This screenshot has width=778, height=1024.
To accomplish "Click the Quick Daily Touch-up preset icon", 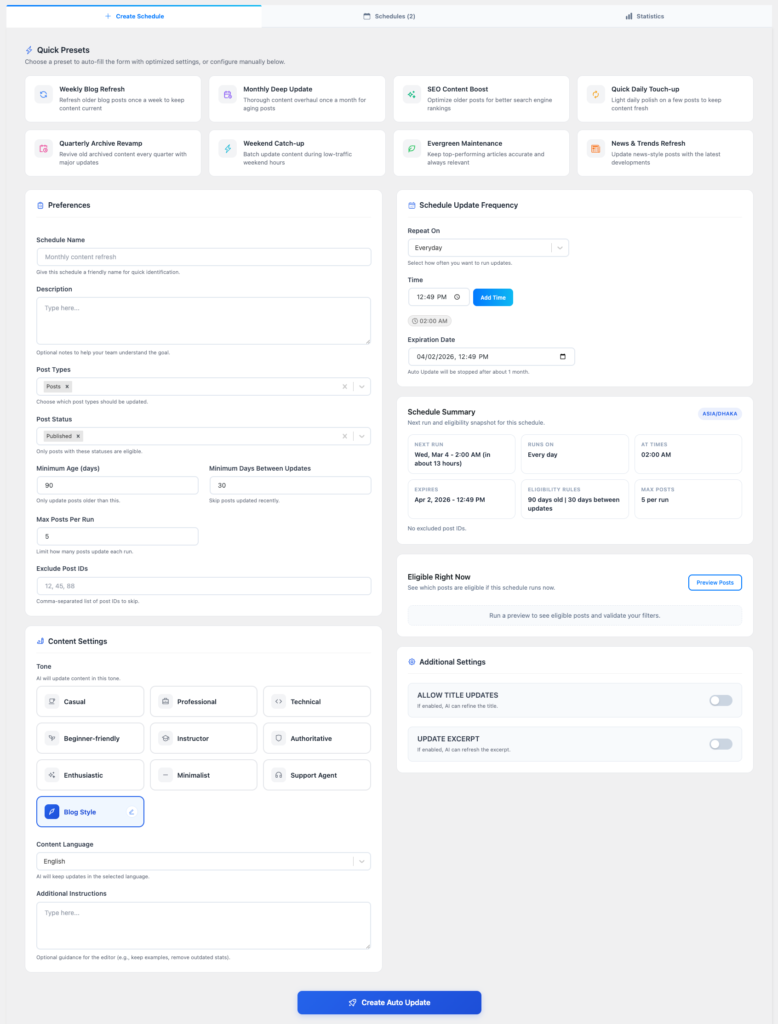I will coord(595,94).
